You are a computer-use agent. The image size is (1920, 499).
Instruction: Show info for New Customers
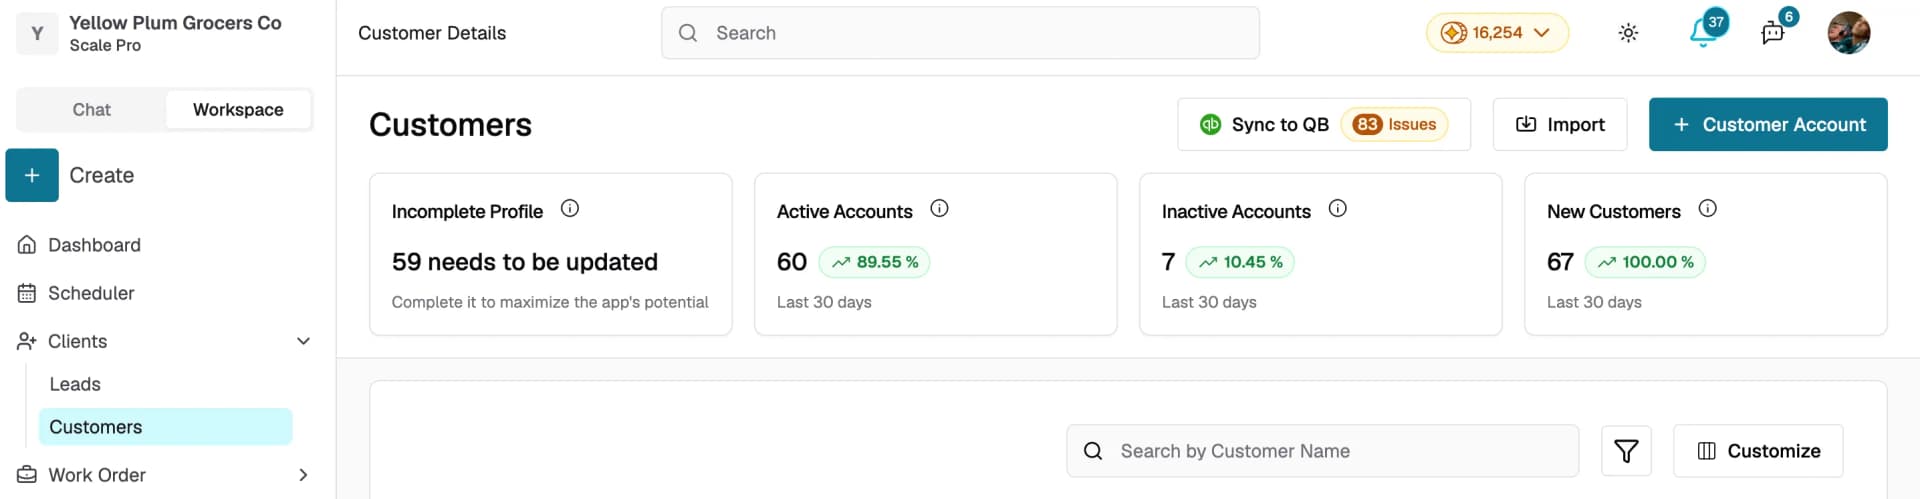click(1708, 208)
